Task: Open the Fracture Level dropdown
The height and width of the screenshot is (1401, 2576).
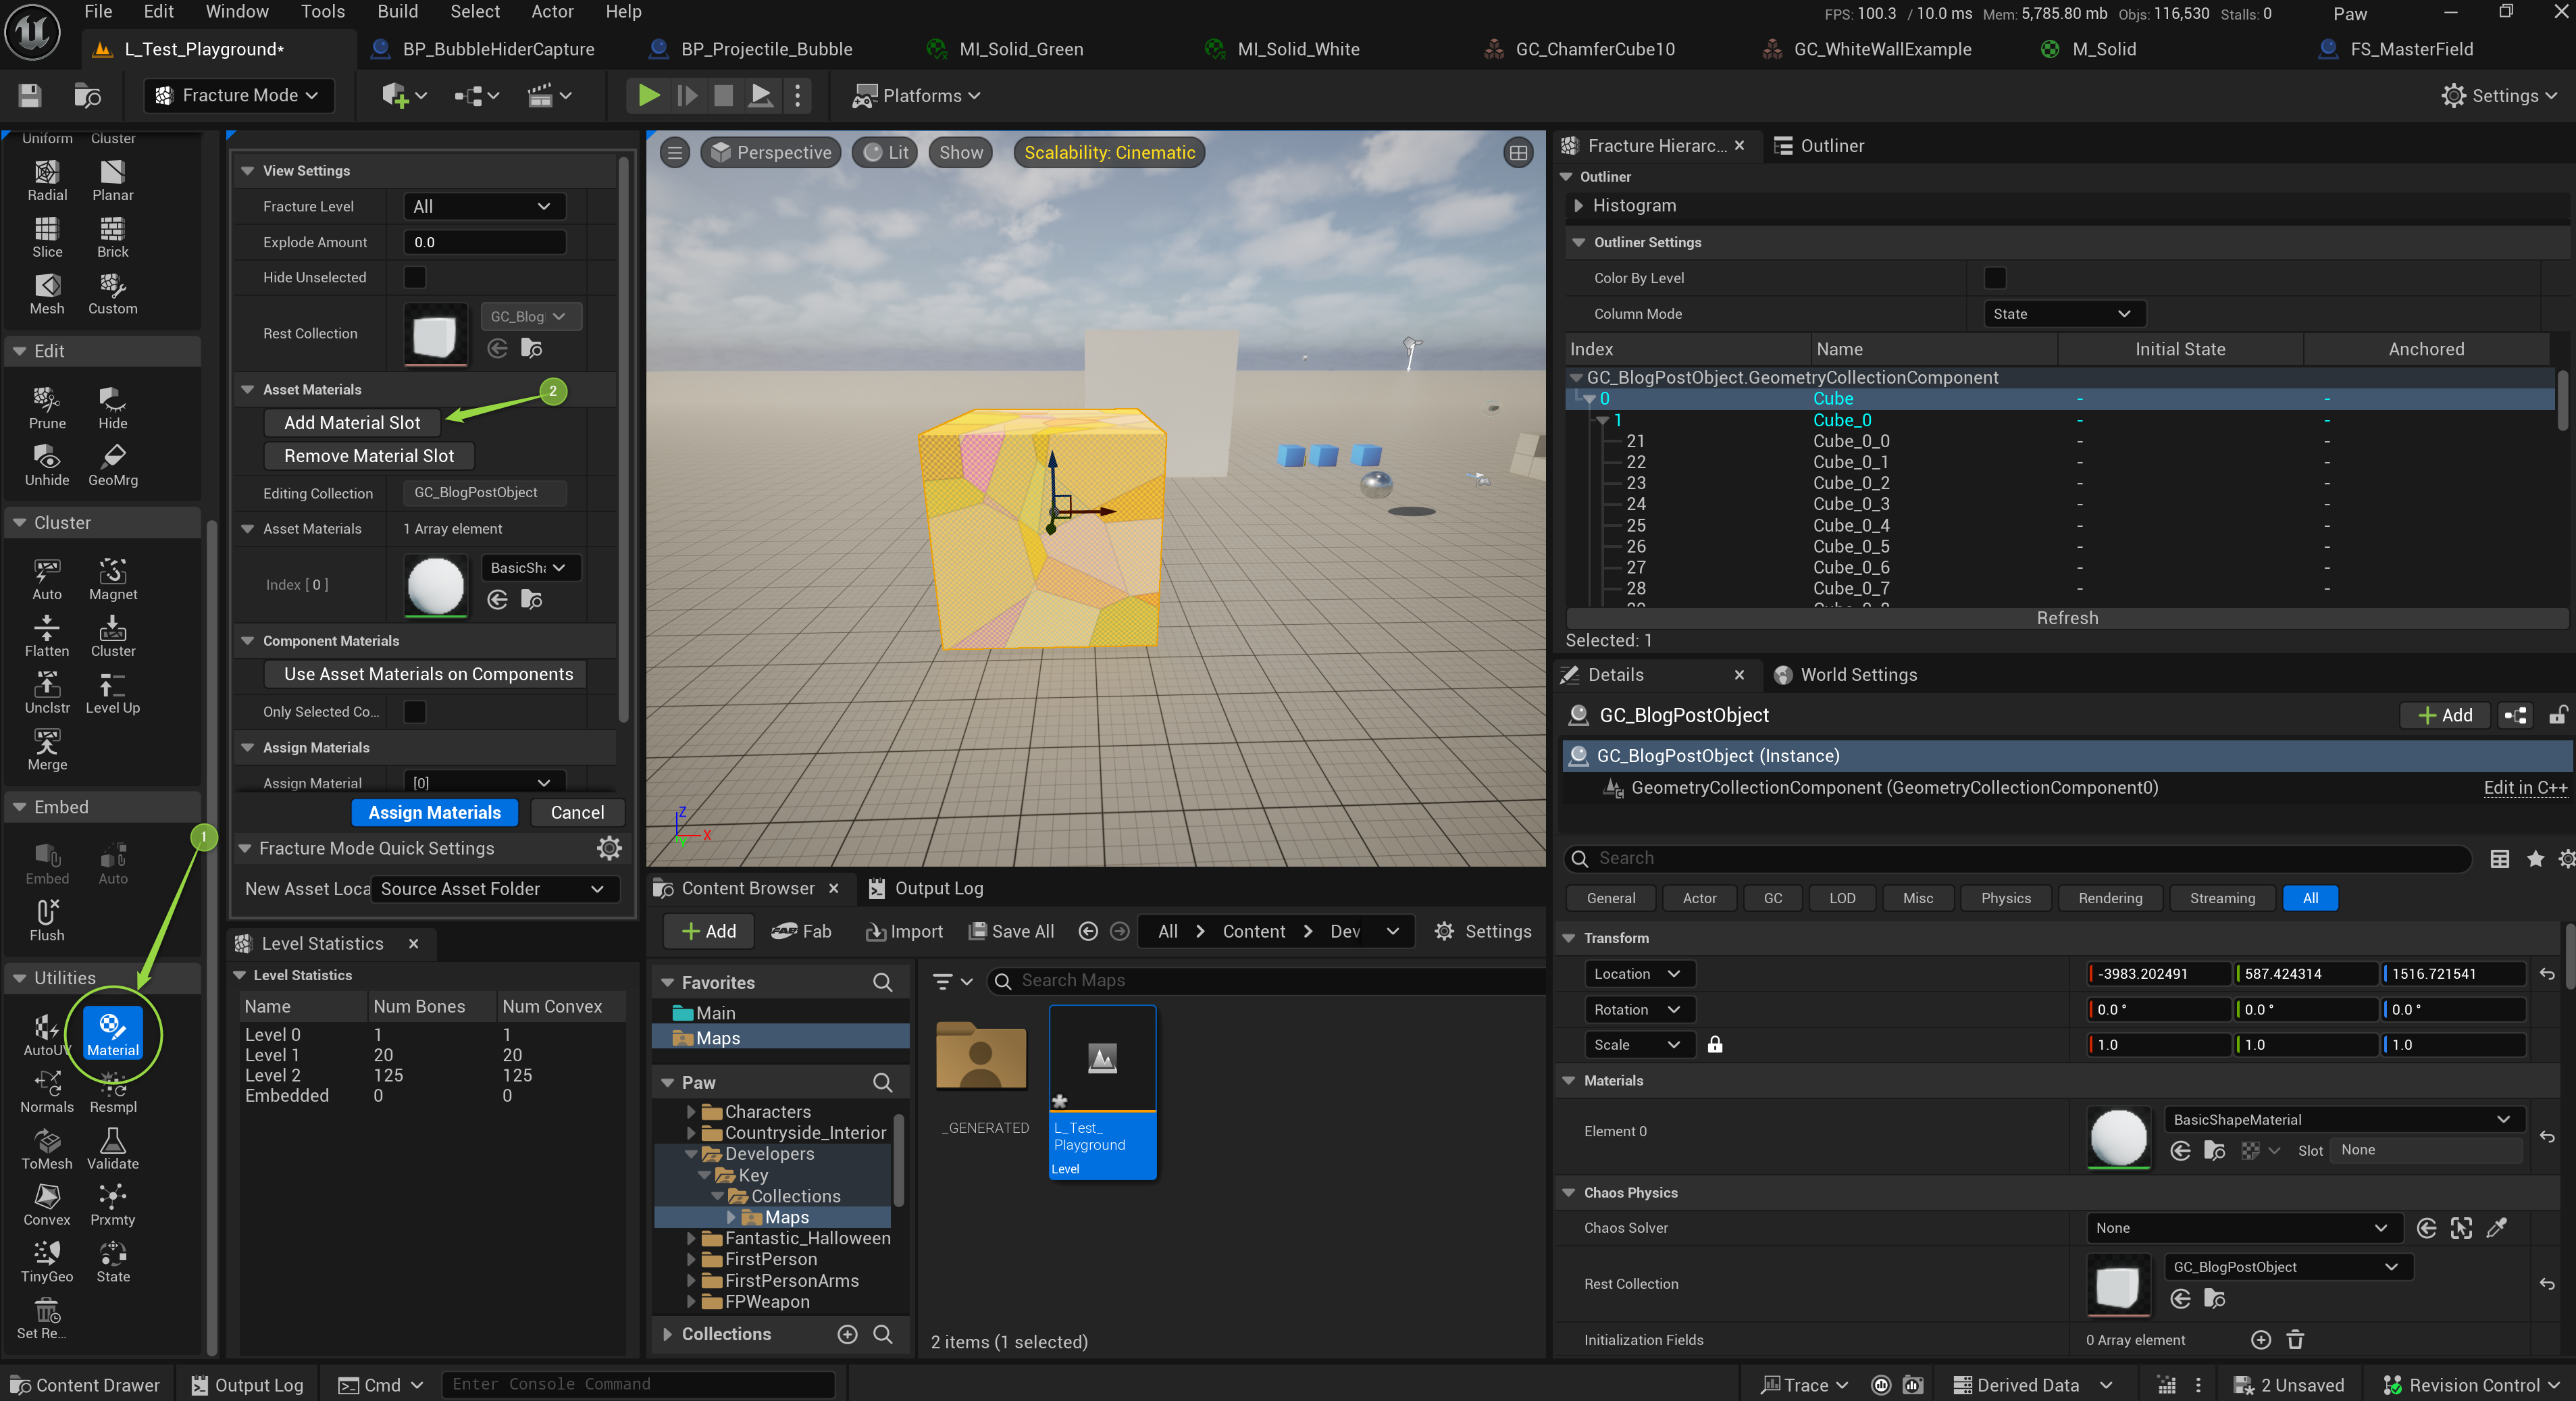Action: 484,206
